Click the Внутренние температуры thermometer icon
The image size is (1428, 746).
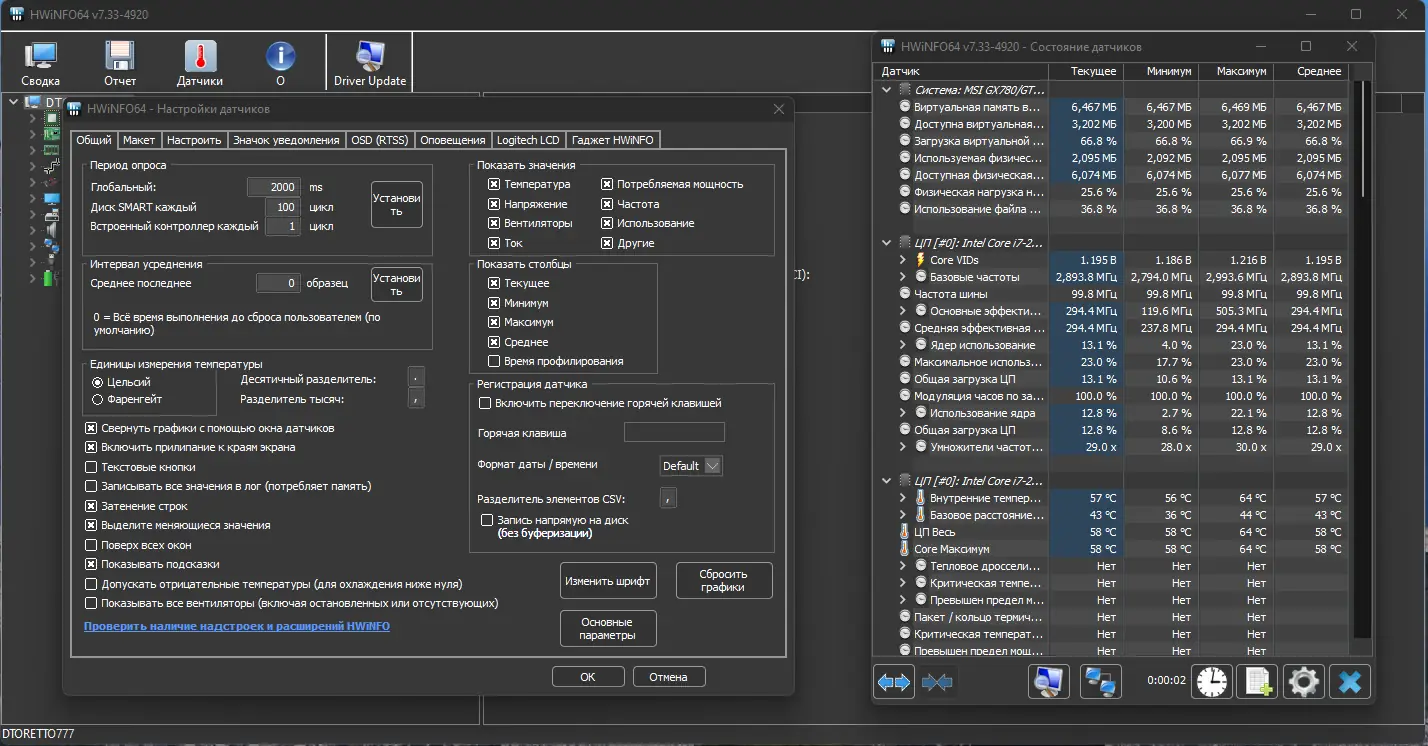(921, 498)
